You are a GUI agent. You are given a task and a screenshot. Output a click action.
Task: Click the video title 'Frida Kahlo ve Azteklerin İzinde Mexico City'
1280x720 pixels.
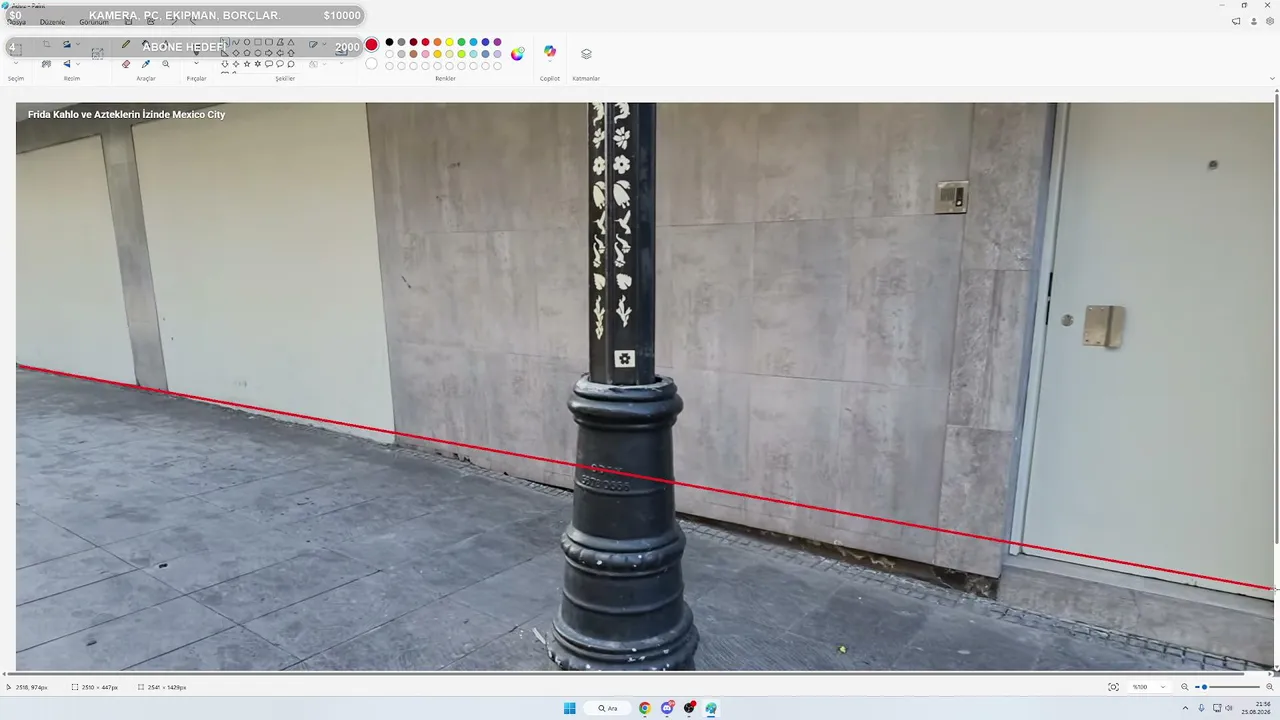point(127,115)
